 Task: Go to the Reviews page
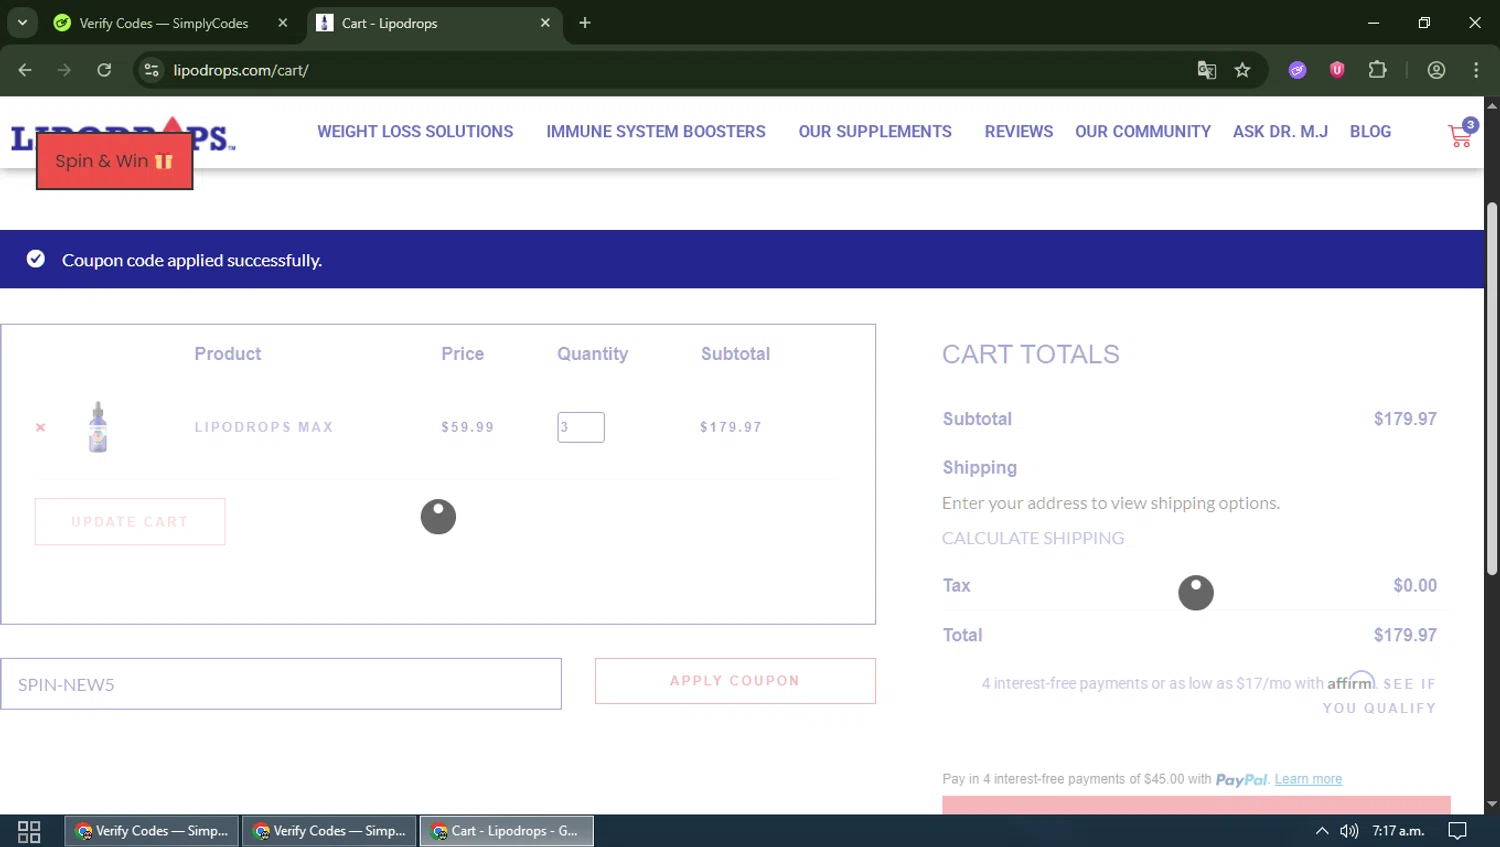[x=1019, y=132]
